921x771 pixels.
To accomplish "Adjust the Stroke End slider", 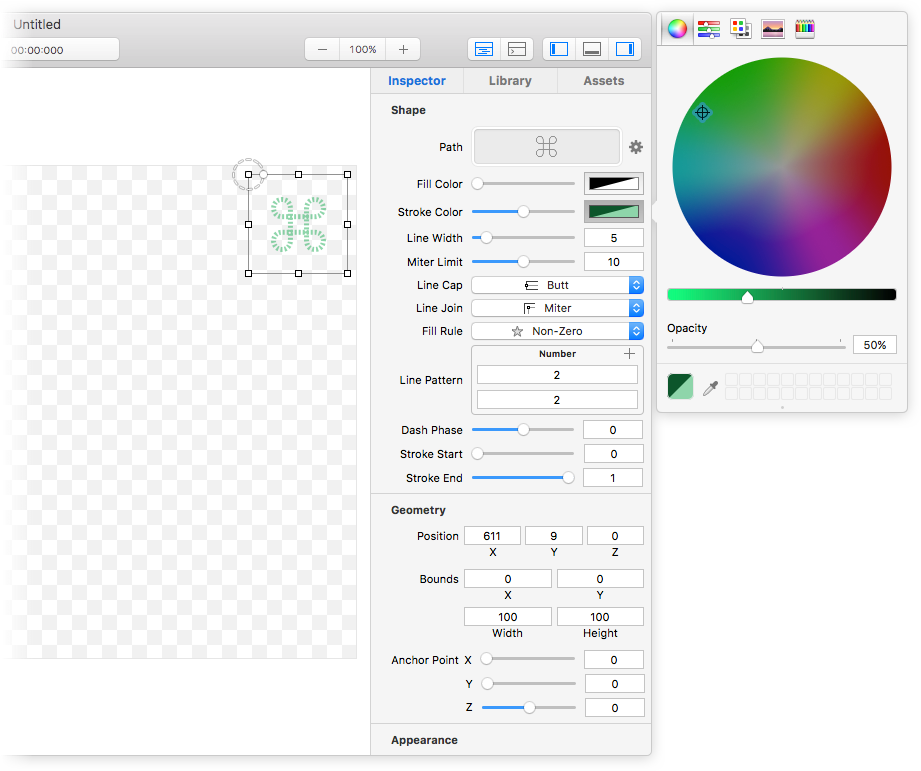I will coord(523,478).
